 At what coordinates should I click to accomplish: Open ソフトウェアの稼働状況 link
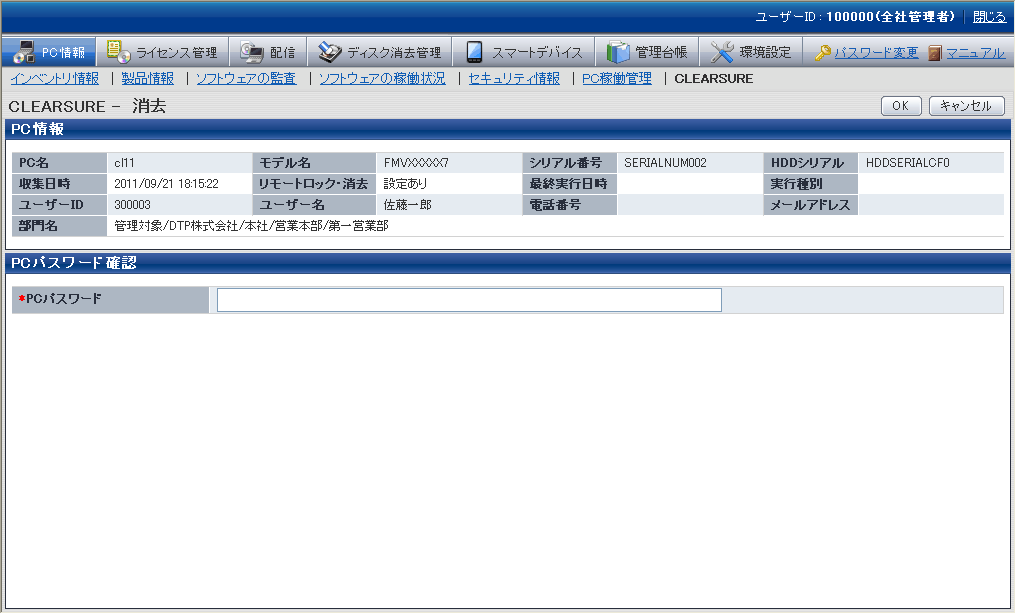(x=382, y=78)
